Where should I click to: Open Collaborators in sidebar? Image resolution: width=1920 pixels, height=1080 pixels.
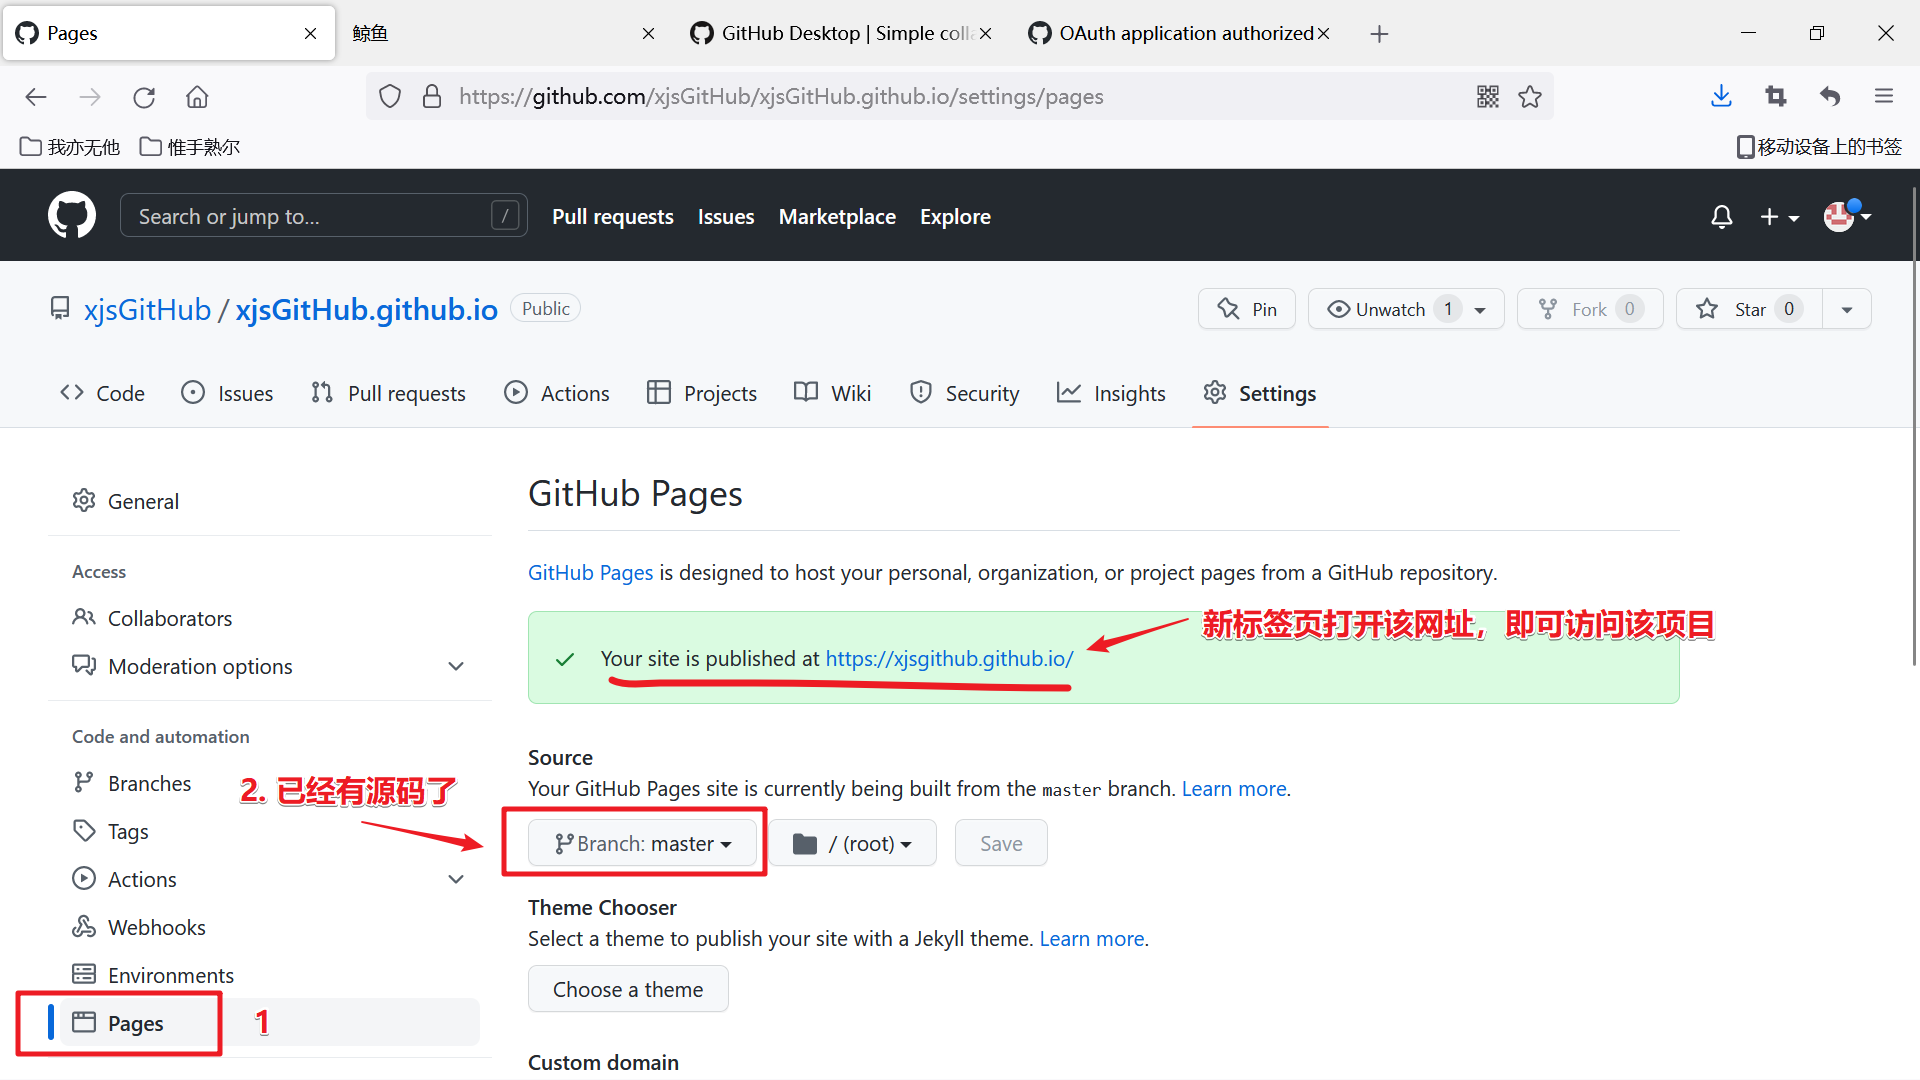[x=270, y=618]
